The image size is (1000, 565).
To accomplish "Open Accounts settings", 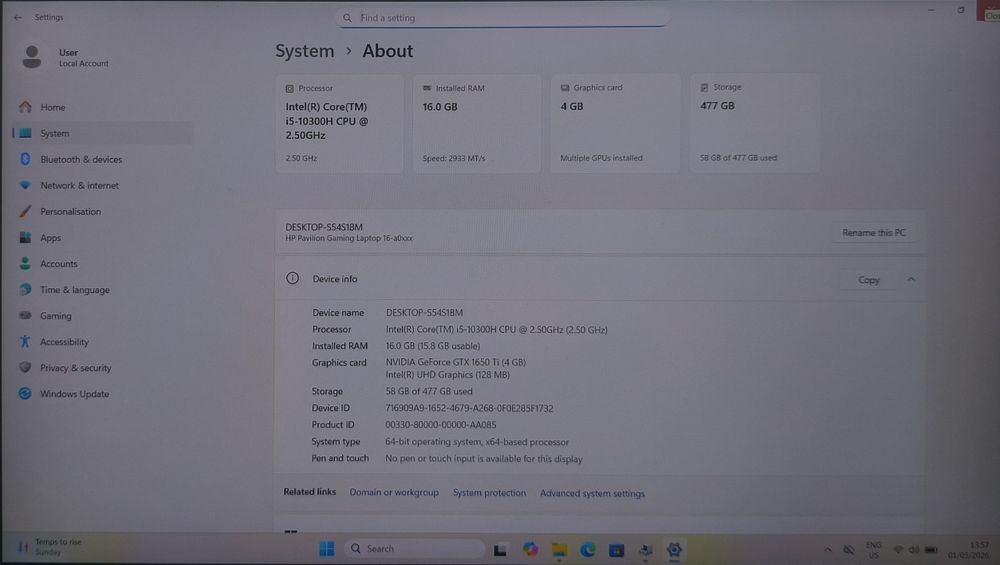I will [102, 264].
